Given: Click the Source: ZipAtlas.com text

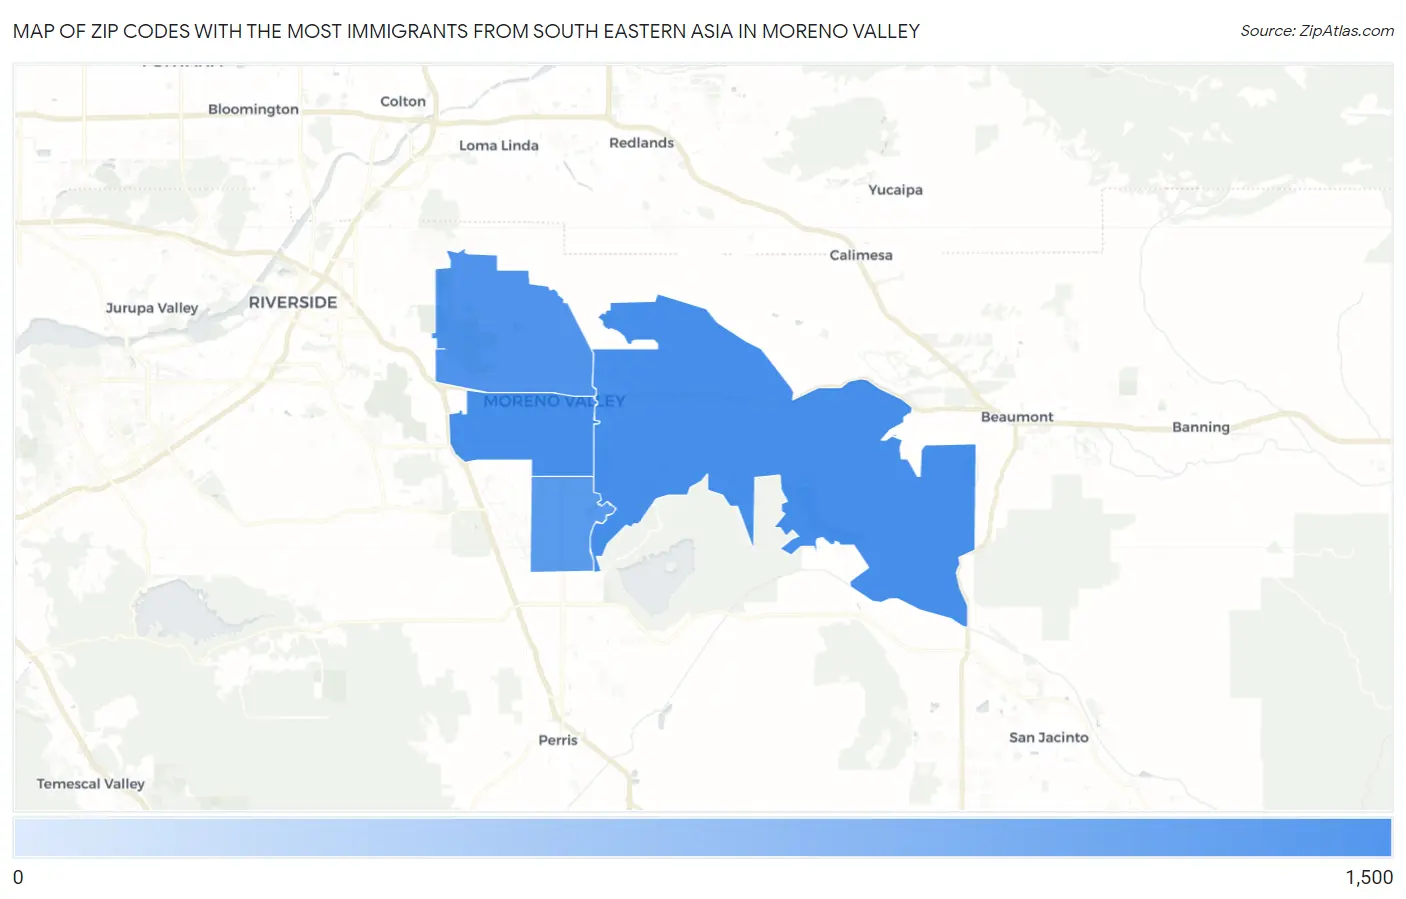Looking at the screenshot, I should point(1317,31).
